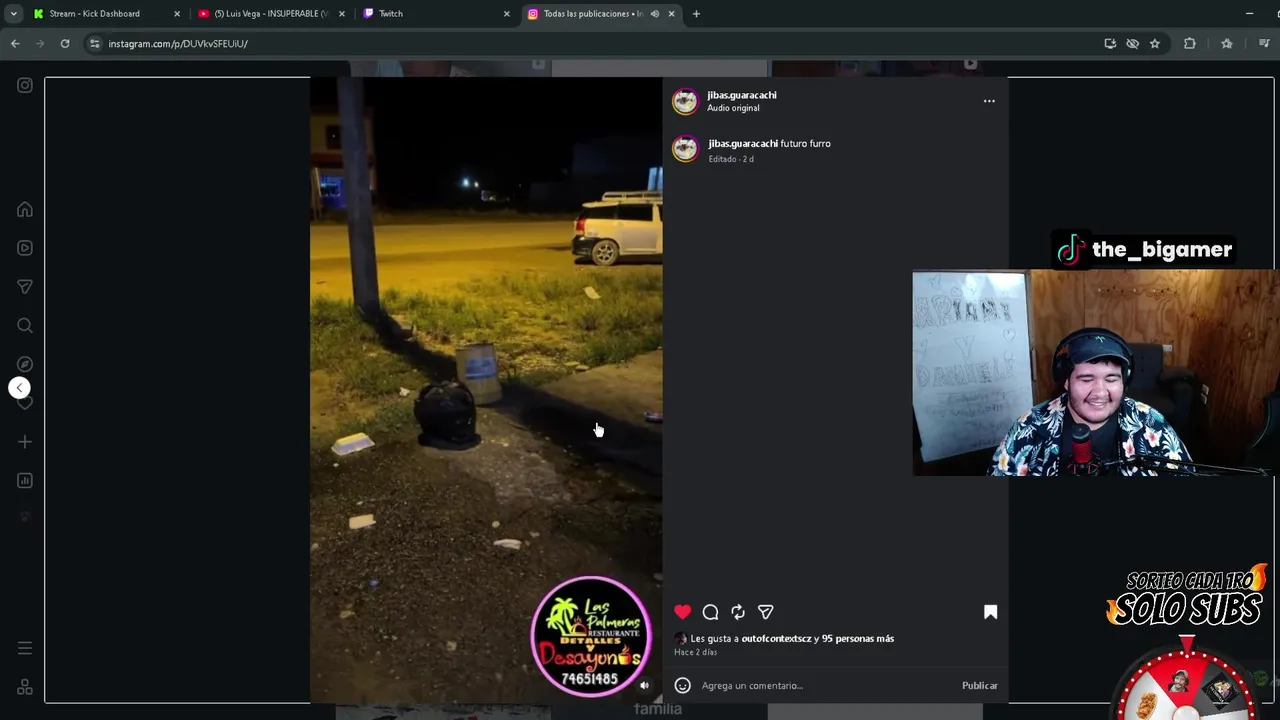Open post options three-dot menu
Viewport: 1280px width, 720px height.
pos(989,101)
